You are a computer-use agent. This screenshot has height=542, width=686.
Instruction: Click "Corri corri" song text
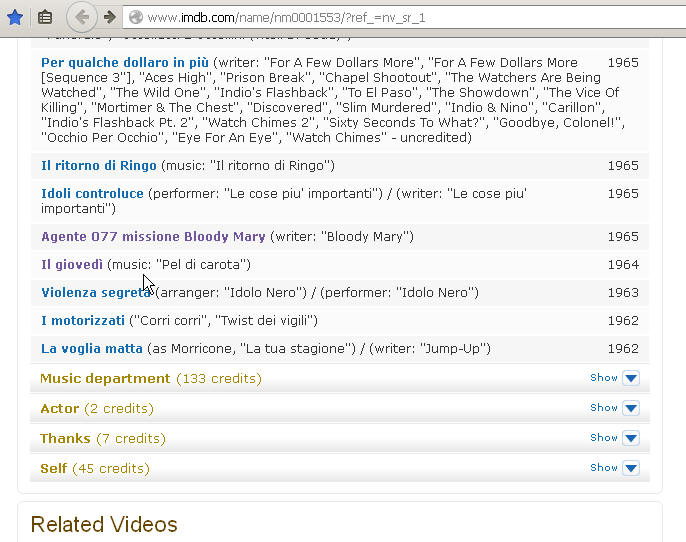pyautogui.click(x=169, y=321)
